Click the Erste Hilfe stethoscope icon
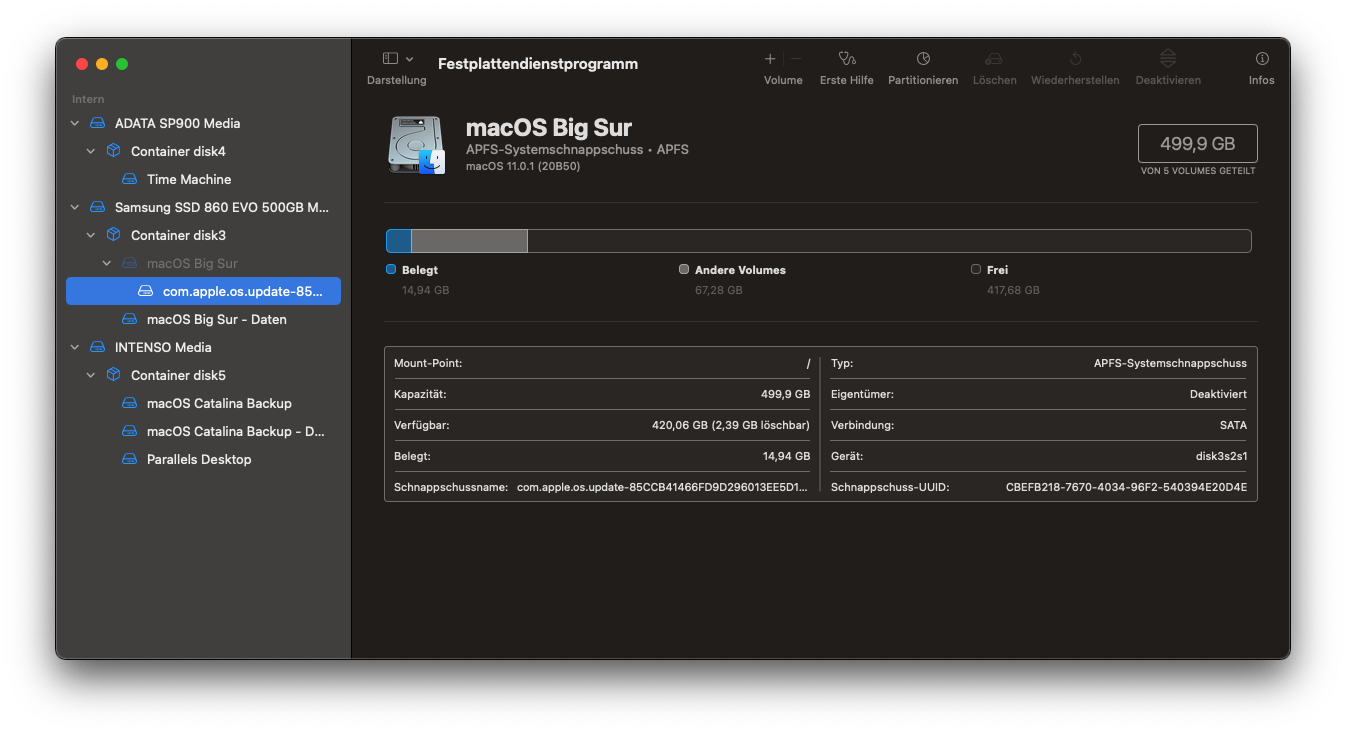 tap(847, 59)
